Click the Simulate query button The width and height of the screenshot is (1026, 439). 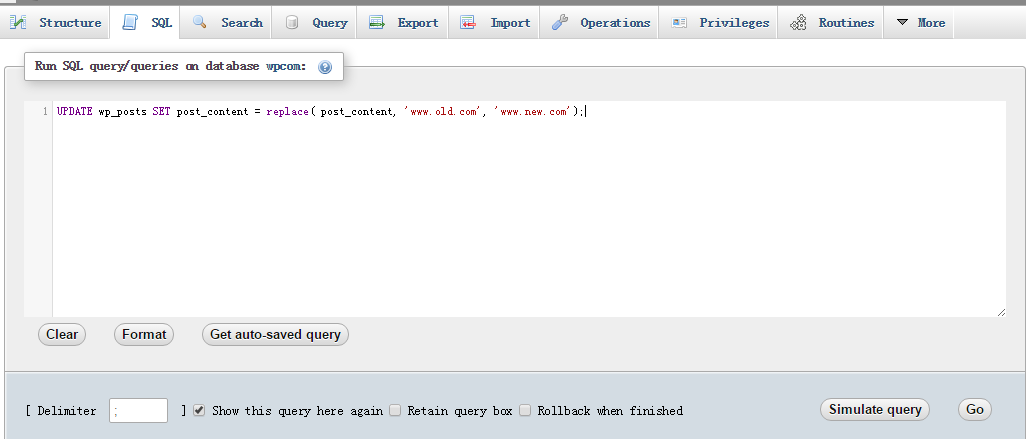(875, 409)
